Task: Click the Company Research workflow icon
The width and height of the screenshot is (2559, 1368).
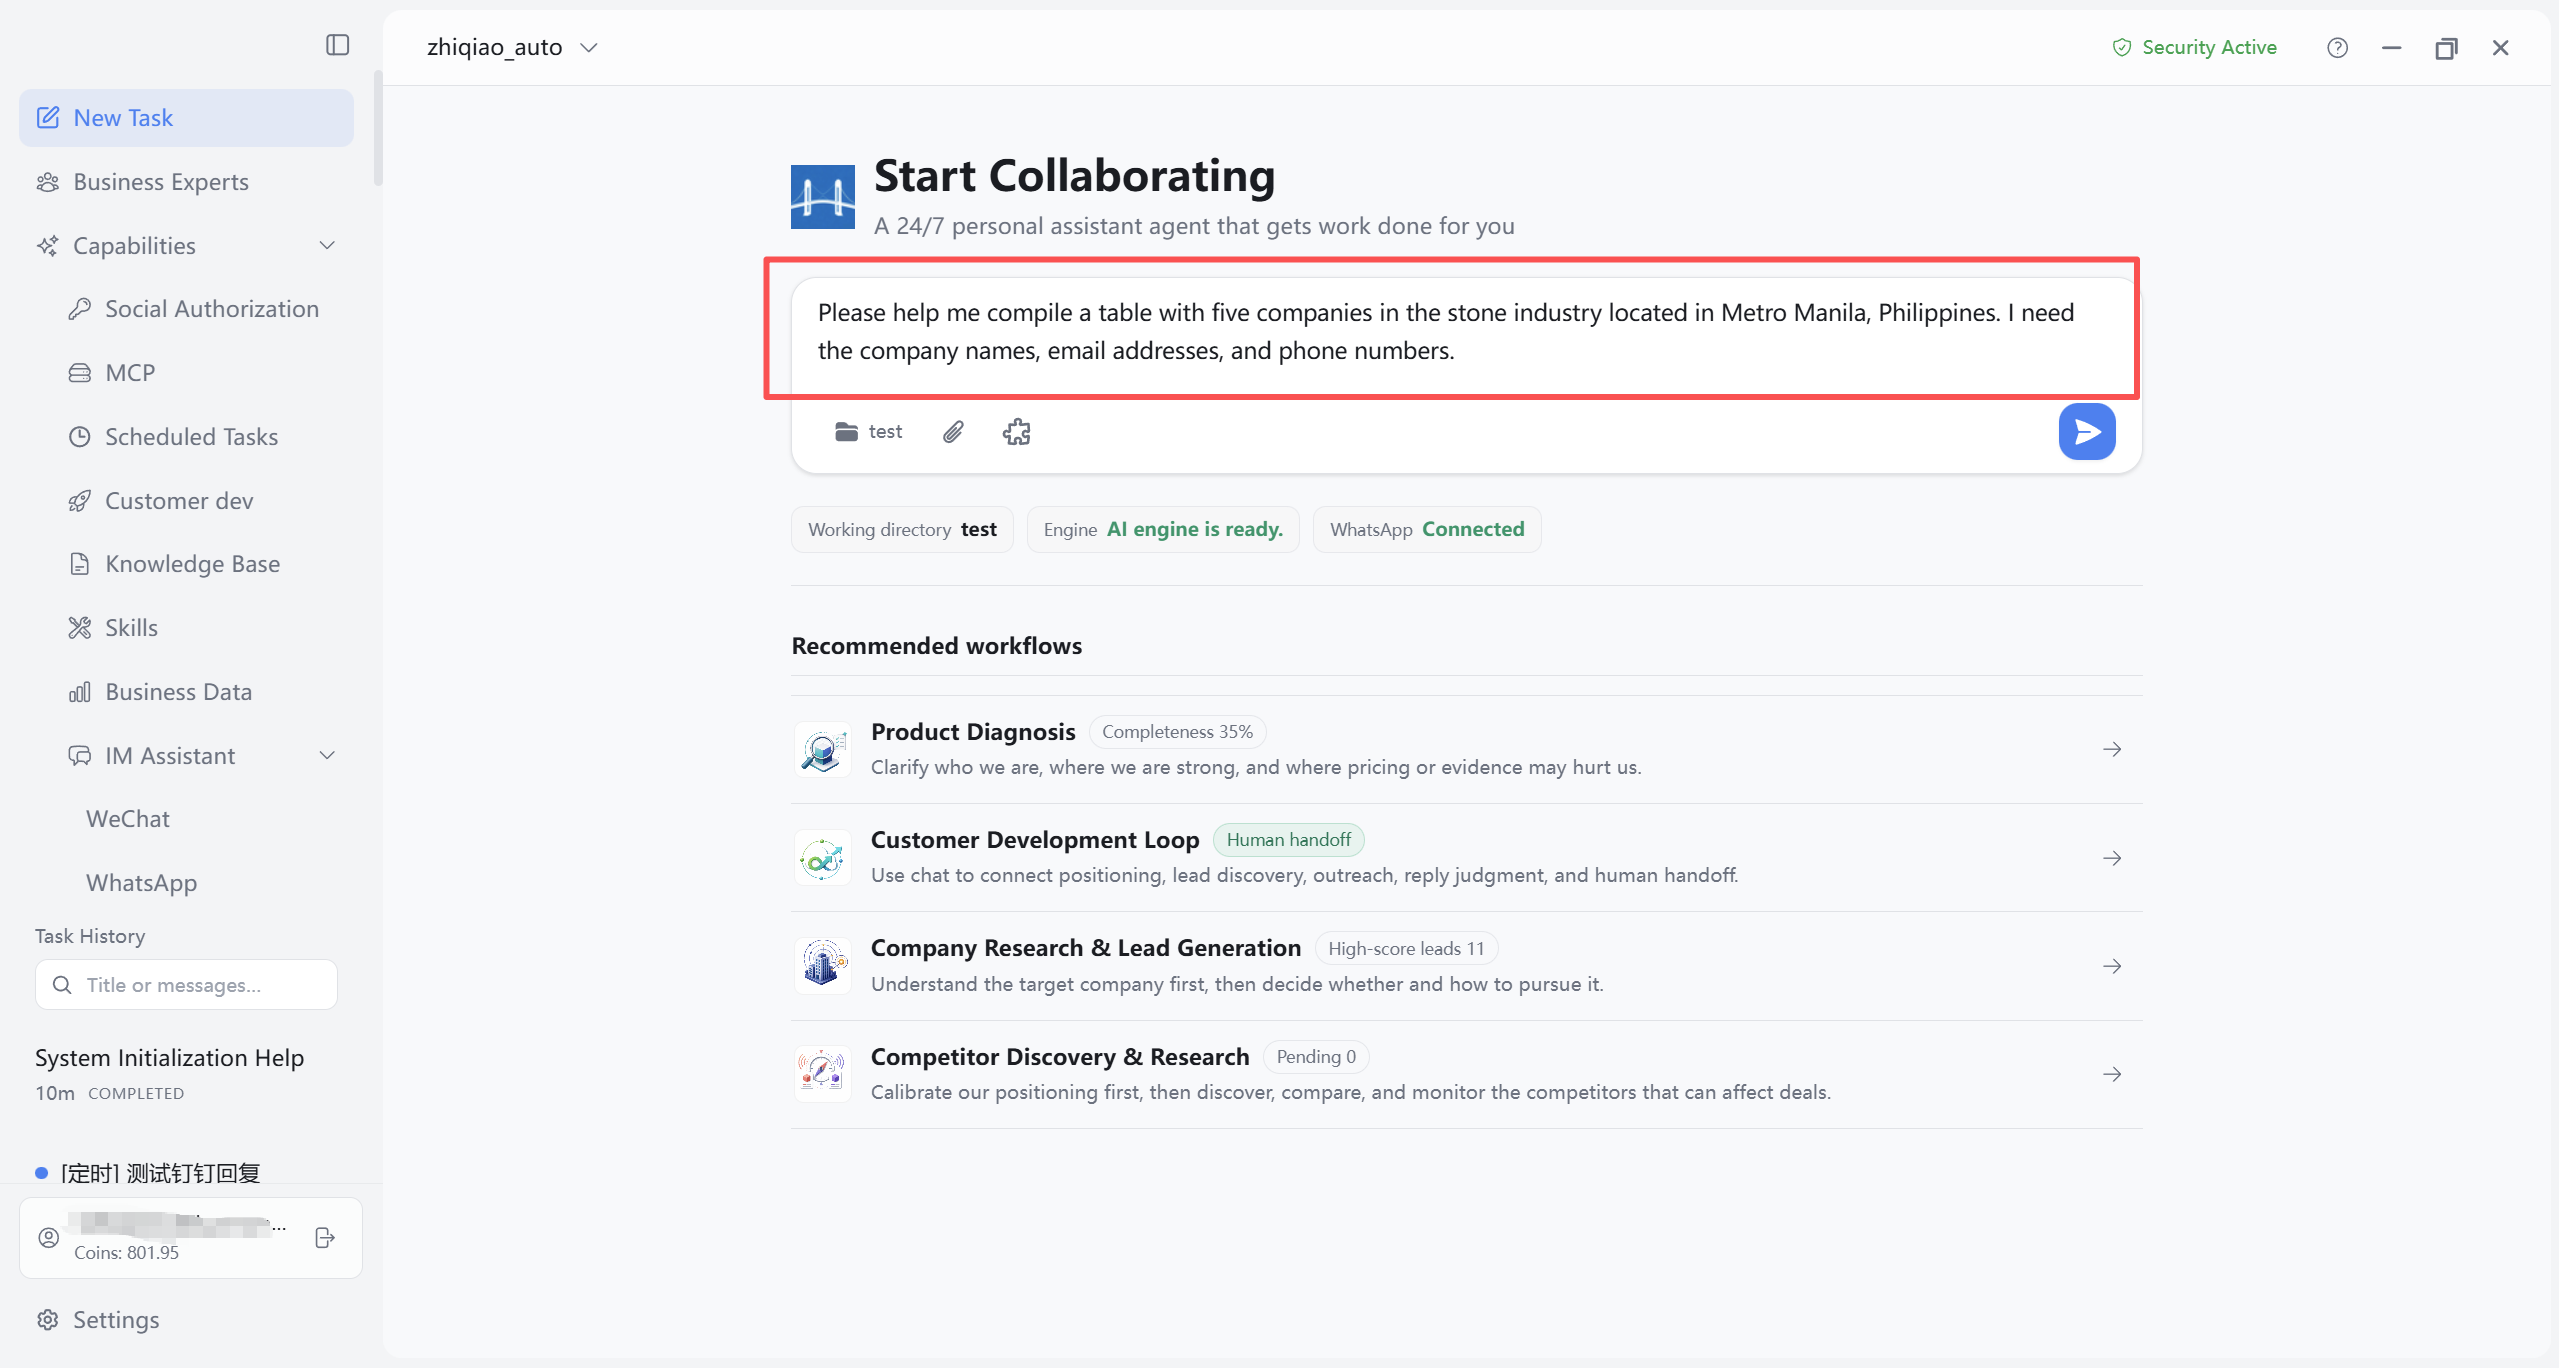Action: click(x=822, y=965)
